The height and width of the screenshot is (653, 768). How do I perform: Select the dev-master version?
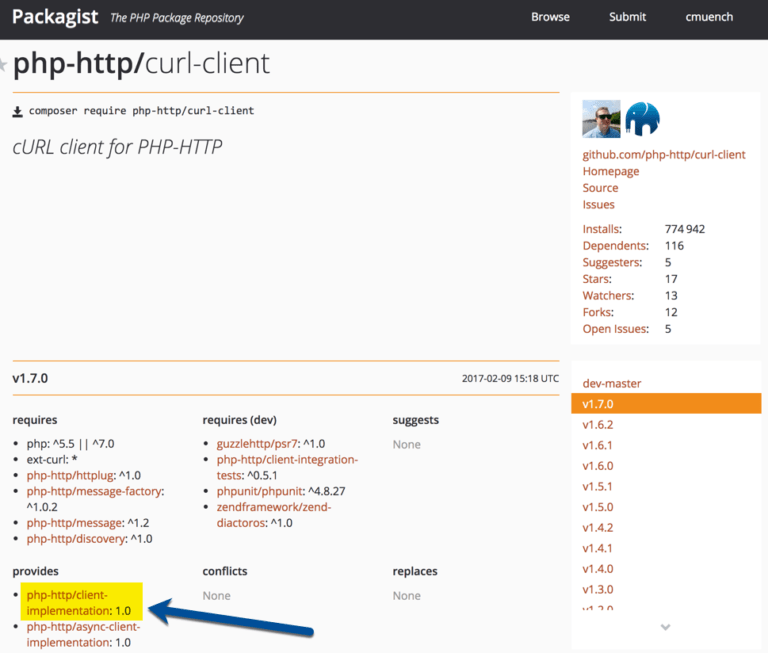[612, 384]
